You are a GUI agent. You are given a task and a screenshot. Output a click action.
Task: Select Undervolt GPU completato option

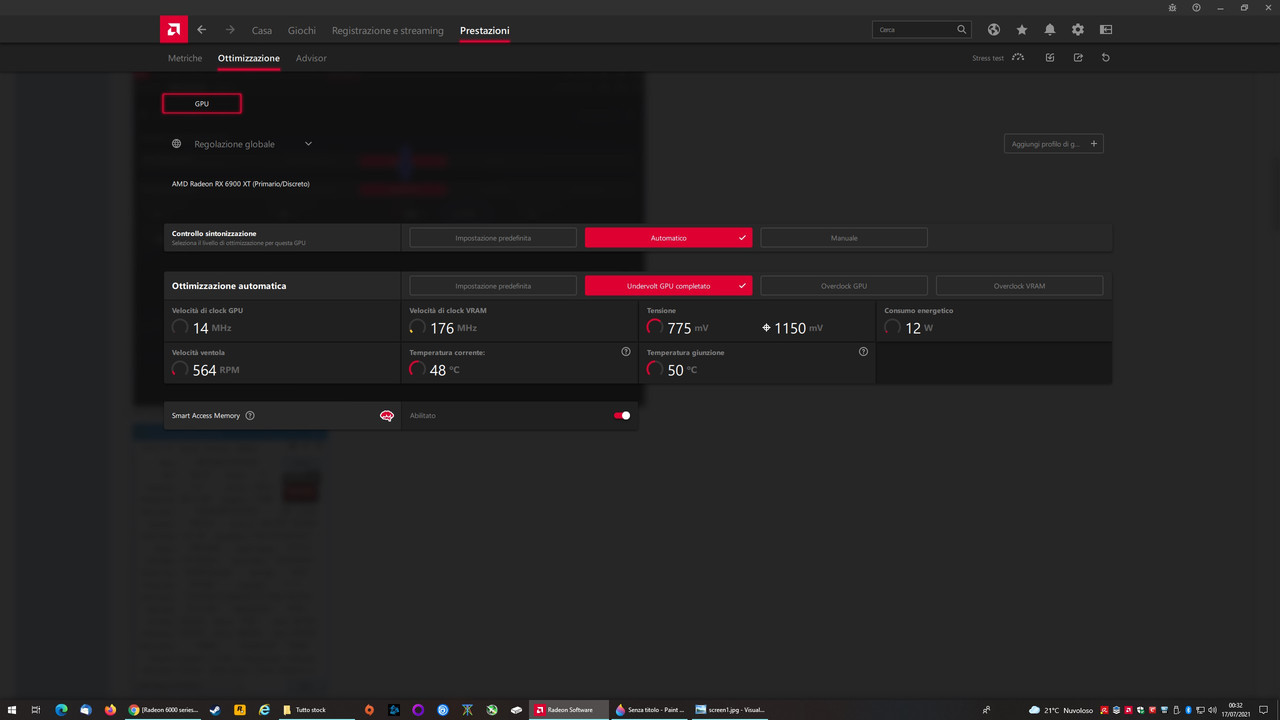[x=668, y=286]
